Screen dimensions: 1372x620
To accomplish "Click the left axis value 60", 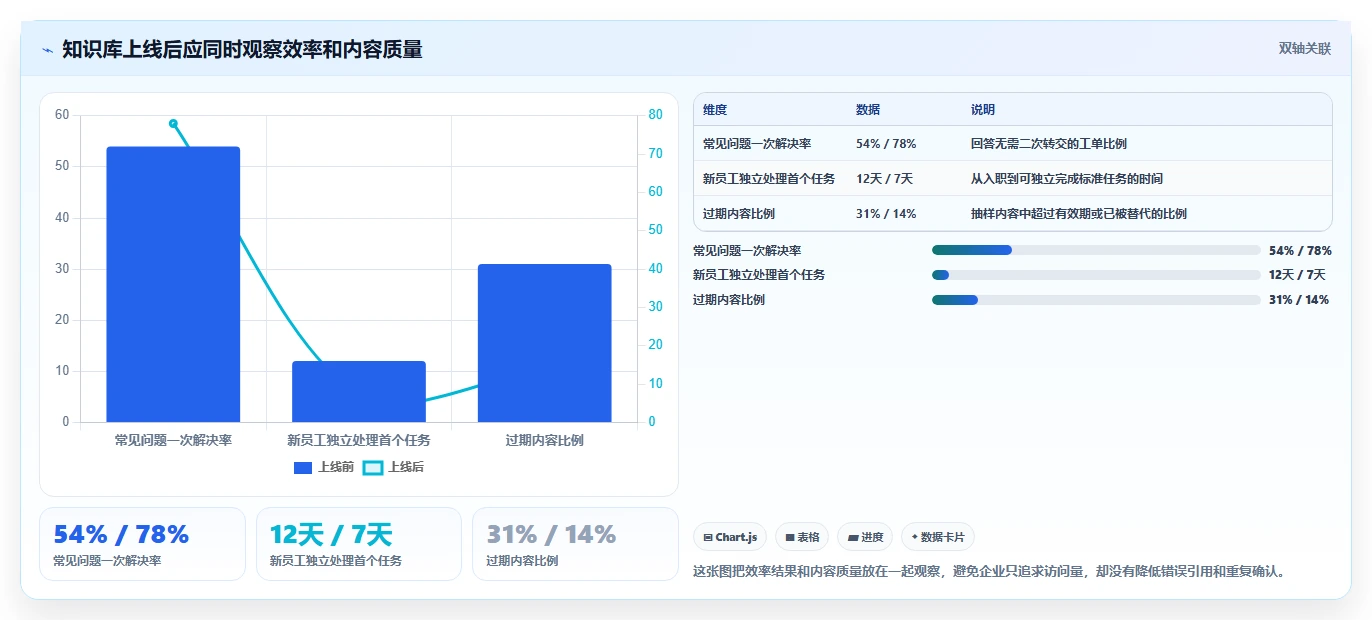I will point(62,115).
